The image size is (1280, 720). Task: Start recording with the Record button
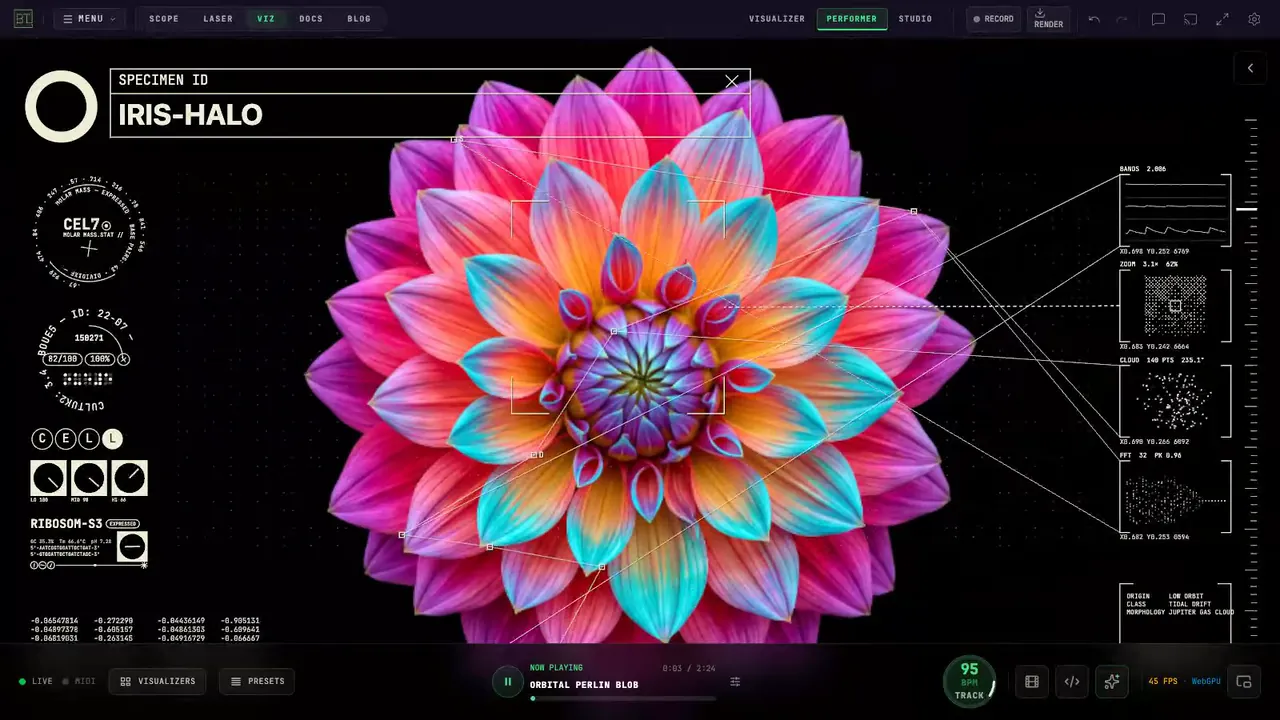tap(993, 19)
